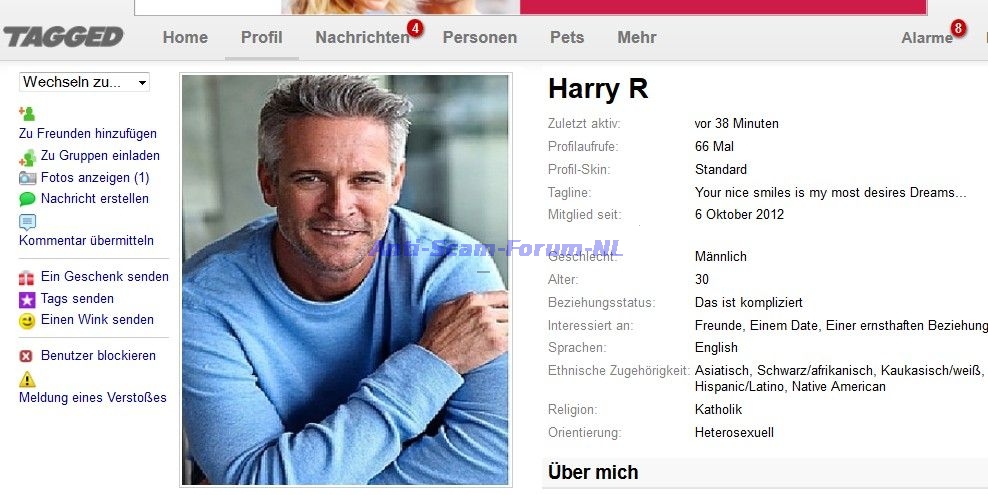Click the invite to groups icon
The width and height of the screenshot is (988, 495).
(27, 157)
